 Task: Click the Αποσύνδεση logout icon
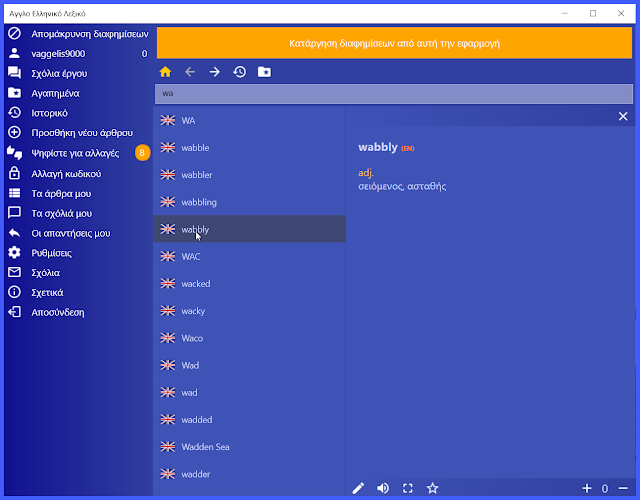pyautogui.click(x=14, y=312)
